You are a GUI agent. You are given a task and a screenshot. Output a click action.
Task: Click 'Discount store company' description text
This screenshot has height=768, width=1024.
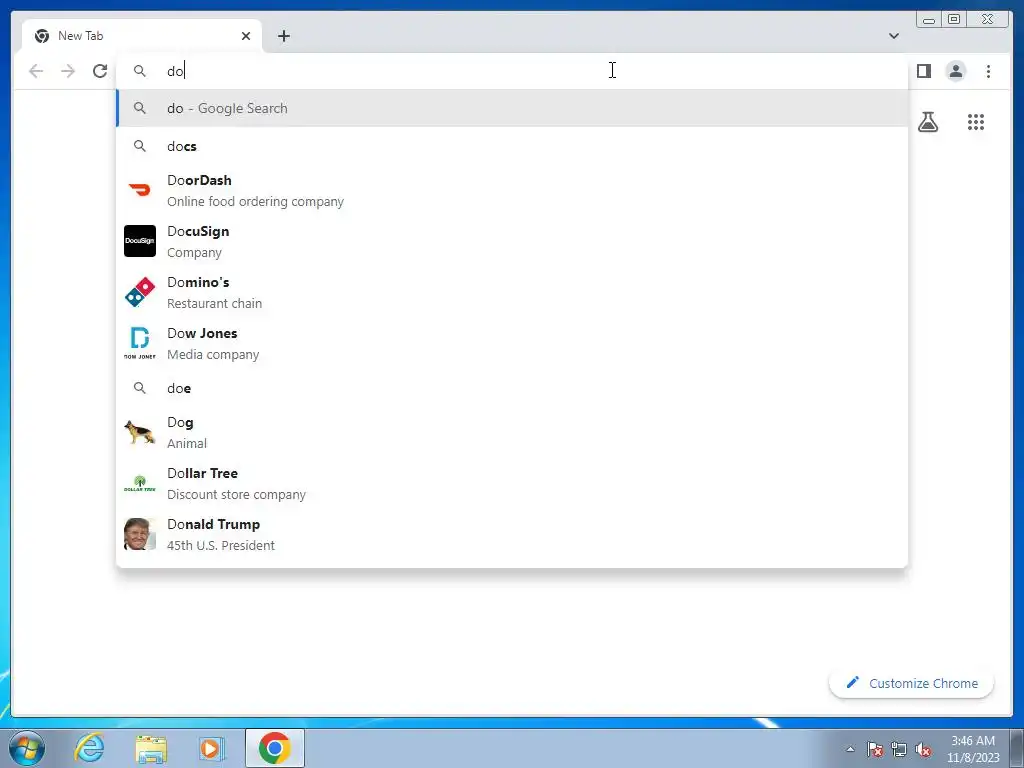(x=236, y=494)
